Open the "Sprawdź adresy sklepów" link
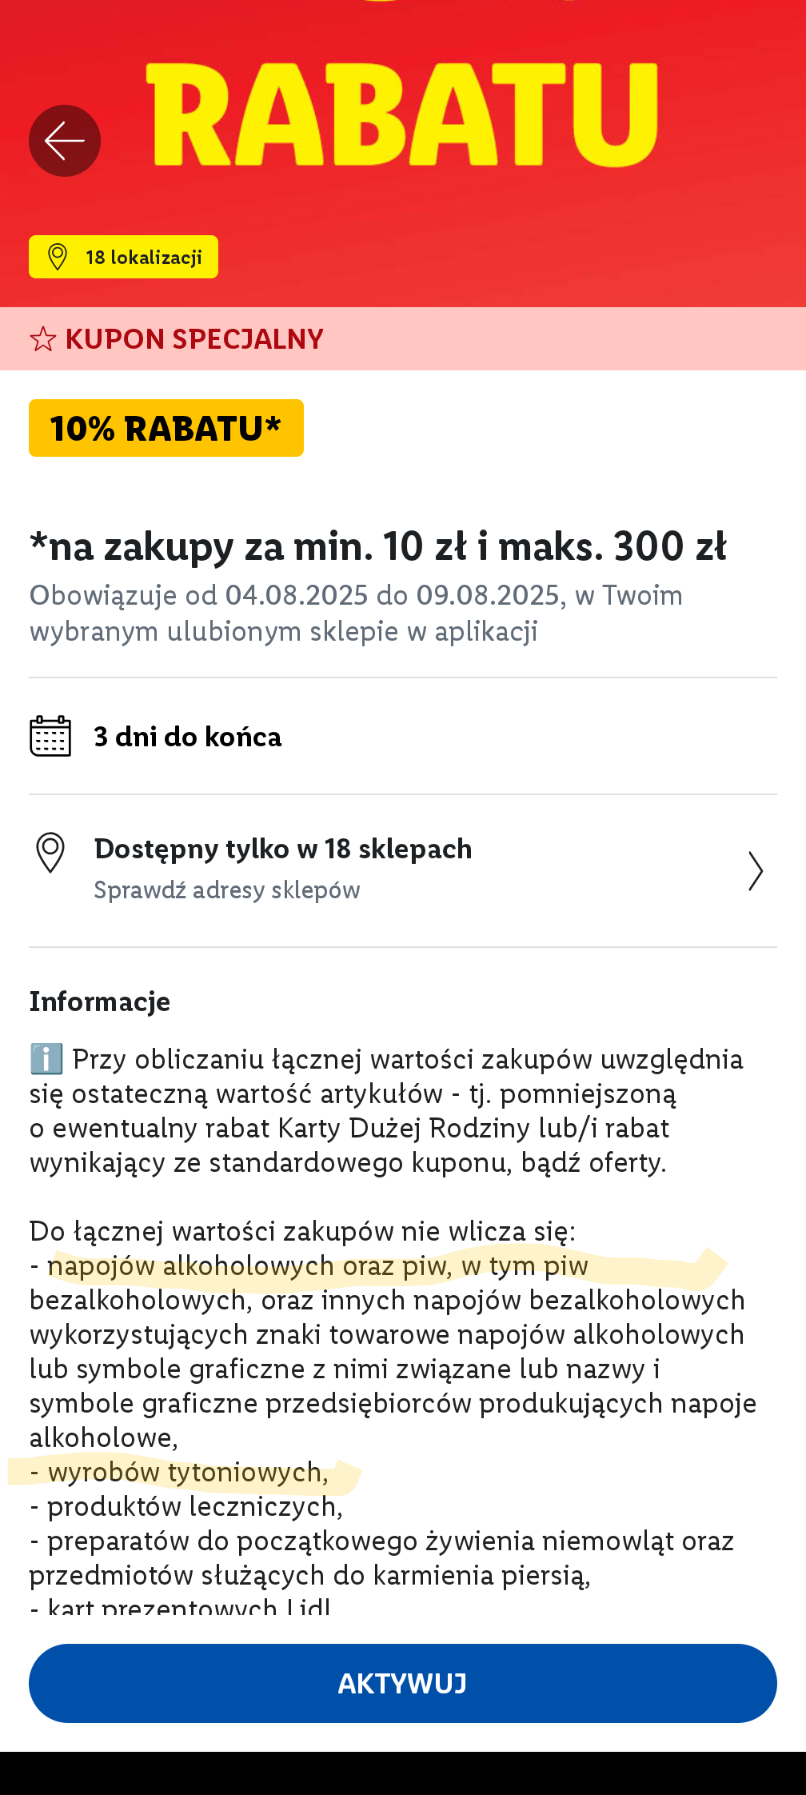The image size is (806, 1795). point(227,890)
